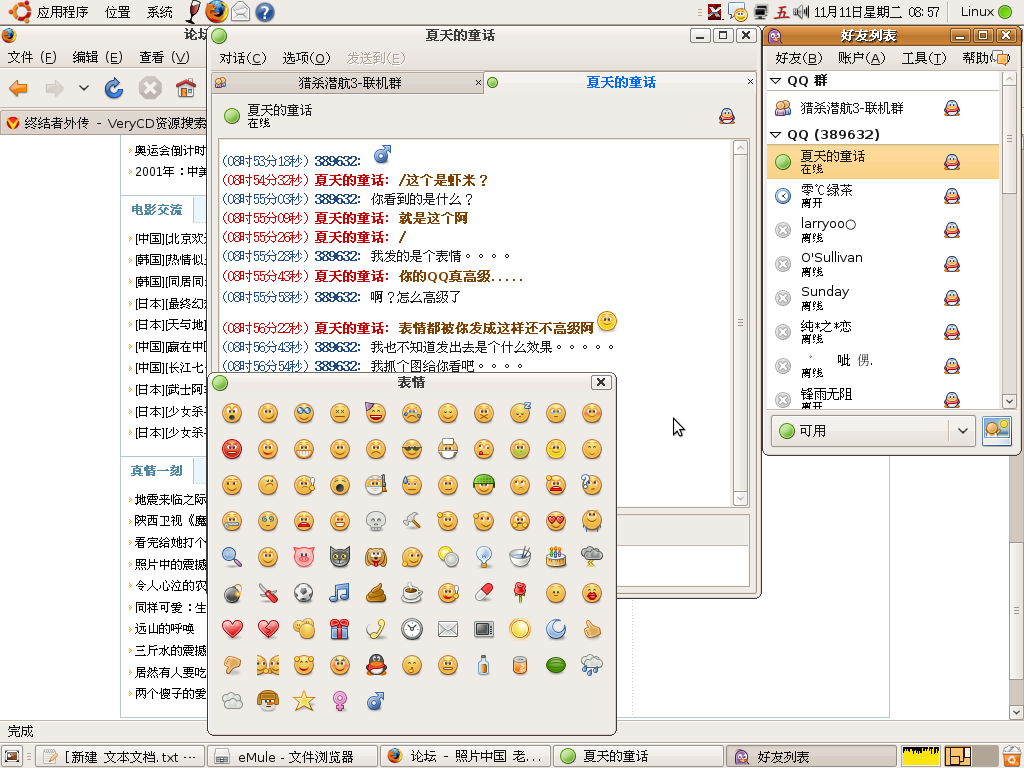Open eMule taskbar button
The height and width of the screenshot is (768, 1024).
pos(293,756)
